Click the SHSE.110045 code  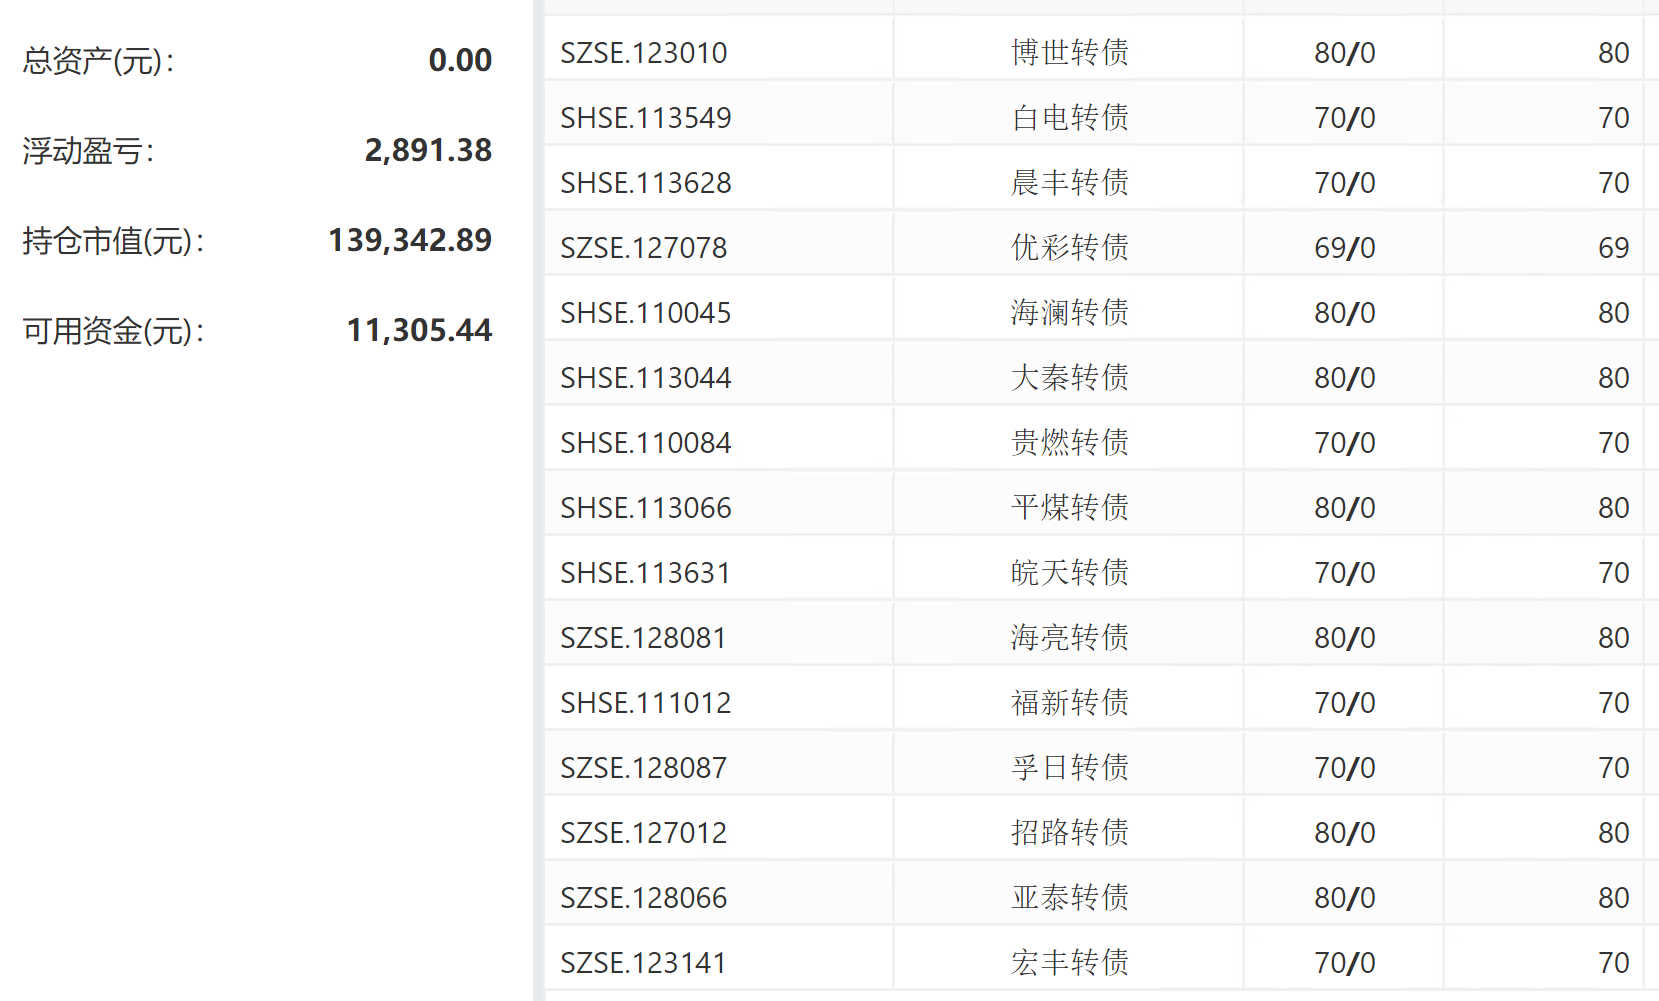click(645, 313)
